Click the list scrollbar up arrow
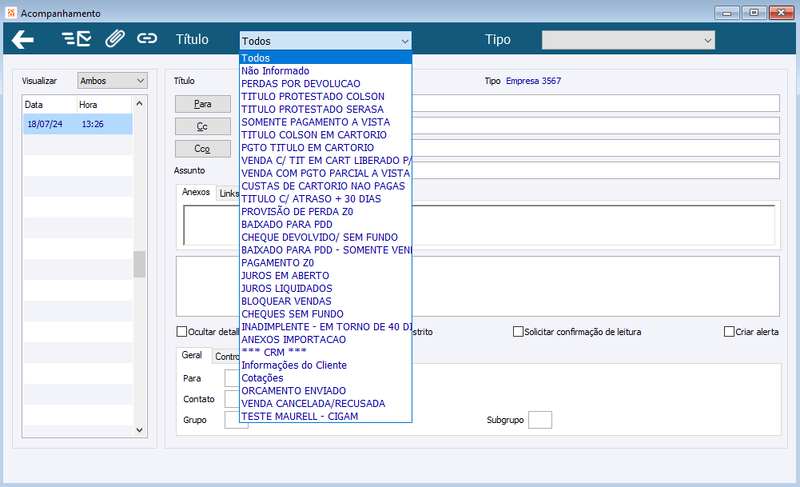Viewport: 800px width, 487px height. [139, 104]
